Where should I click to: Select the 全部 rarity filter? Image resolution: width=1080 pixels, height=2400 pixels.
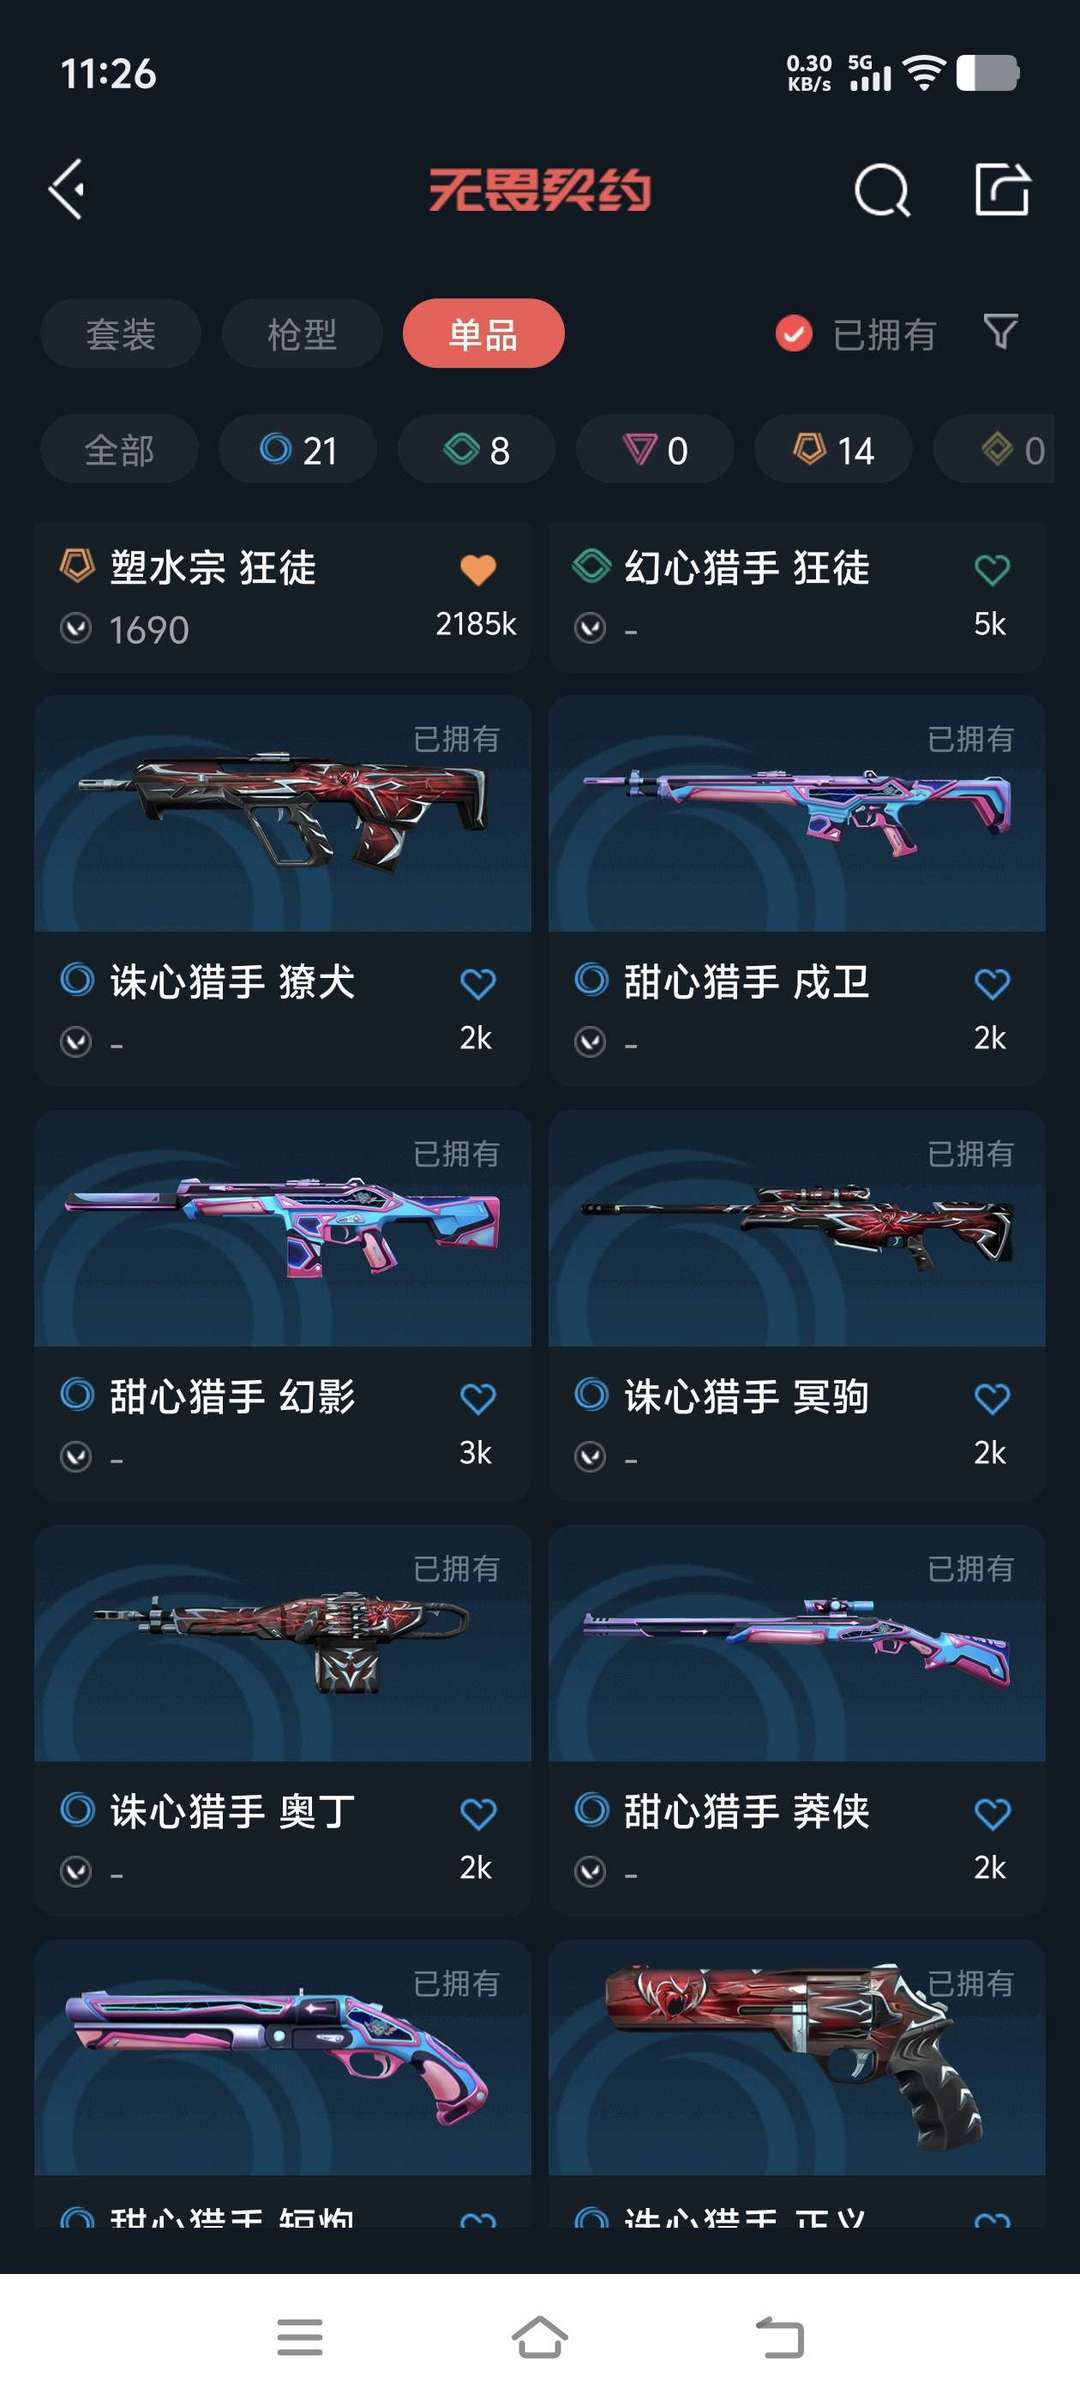click(x=119, y=449)
